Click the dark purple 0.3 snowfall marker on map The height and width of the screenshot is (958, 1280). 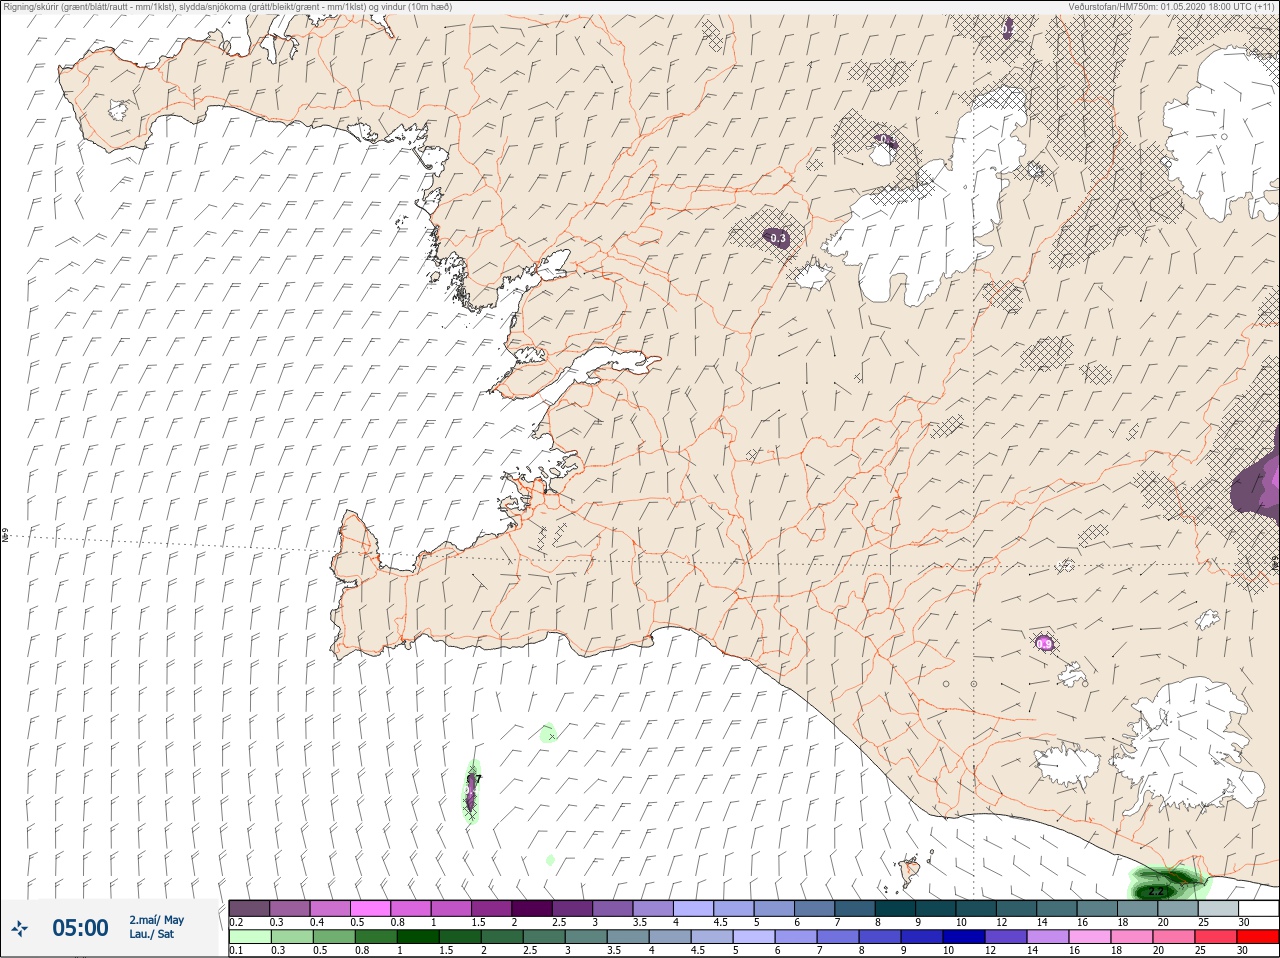click(x=777, y=238)
